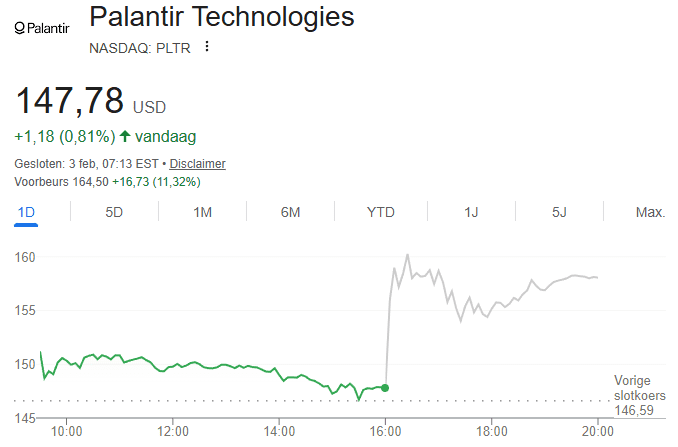678x447 pixels.
Task: Open the 1J one-year chart tab
Action: coord(471,212)
